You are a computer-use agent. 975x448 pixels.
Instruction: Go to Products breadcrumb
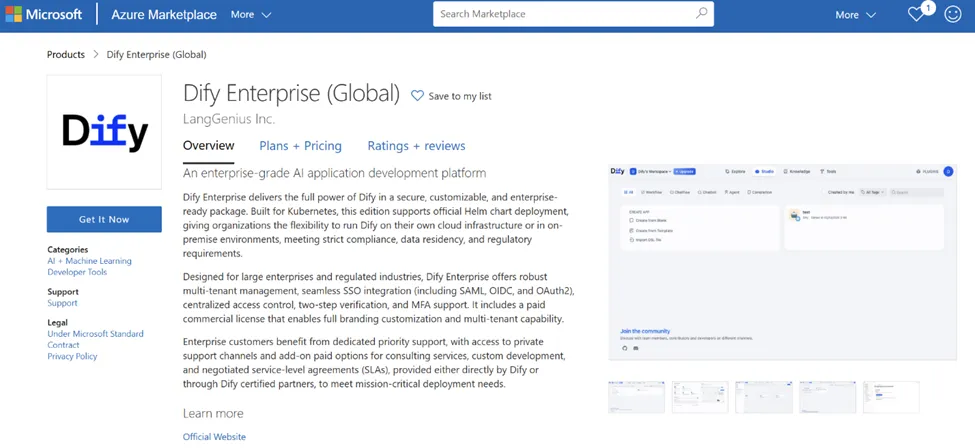coord(66,54)
